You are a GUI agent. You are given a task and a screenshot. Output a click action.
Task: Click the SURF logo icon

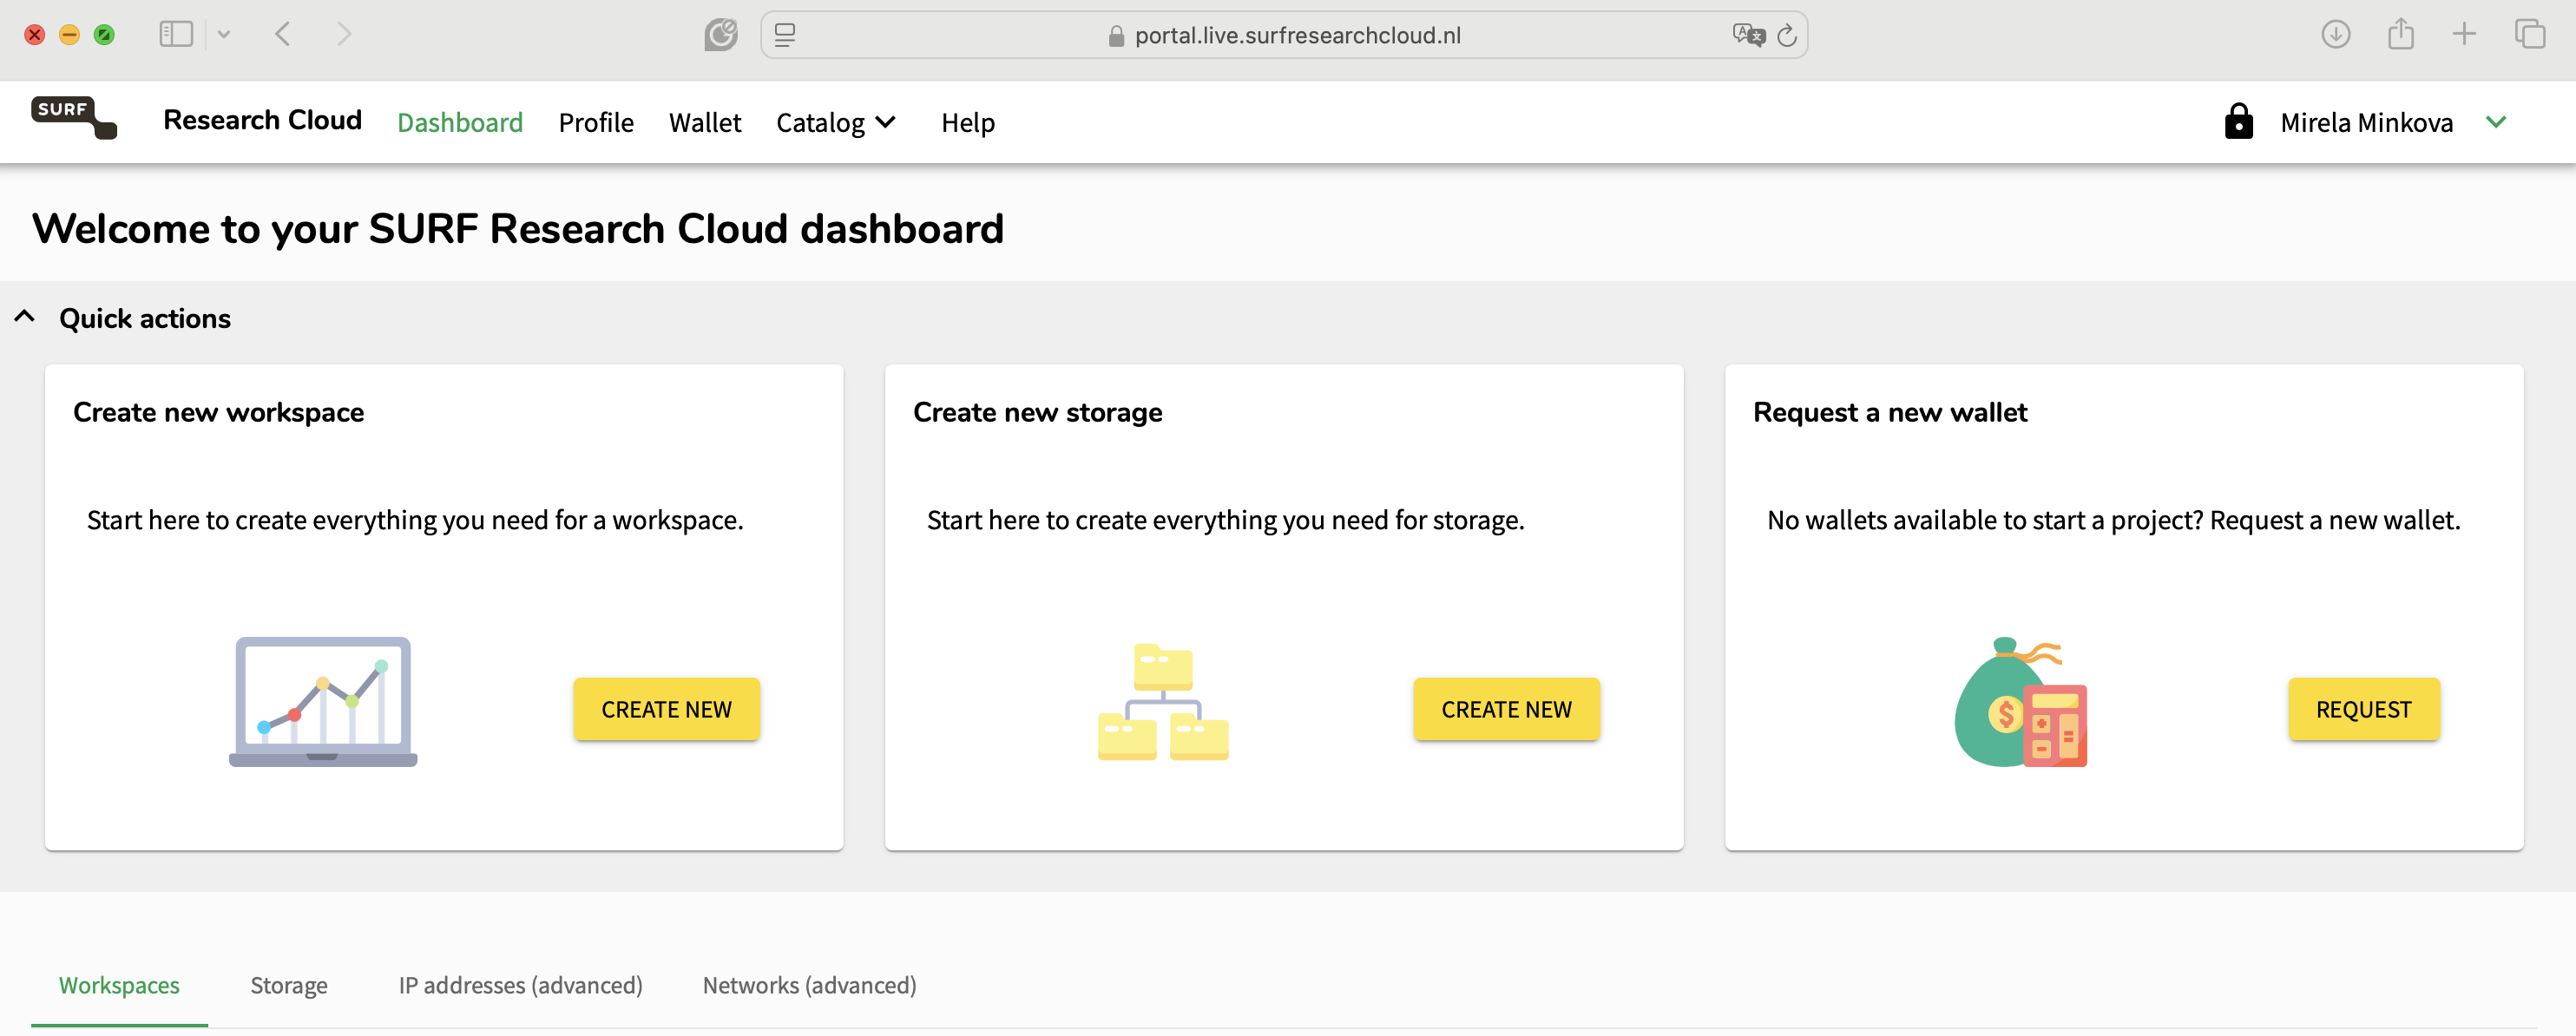74,118
